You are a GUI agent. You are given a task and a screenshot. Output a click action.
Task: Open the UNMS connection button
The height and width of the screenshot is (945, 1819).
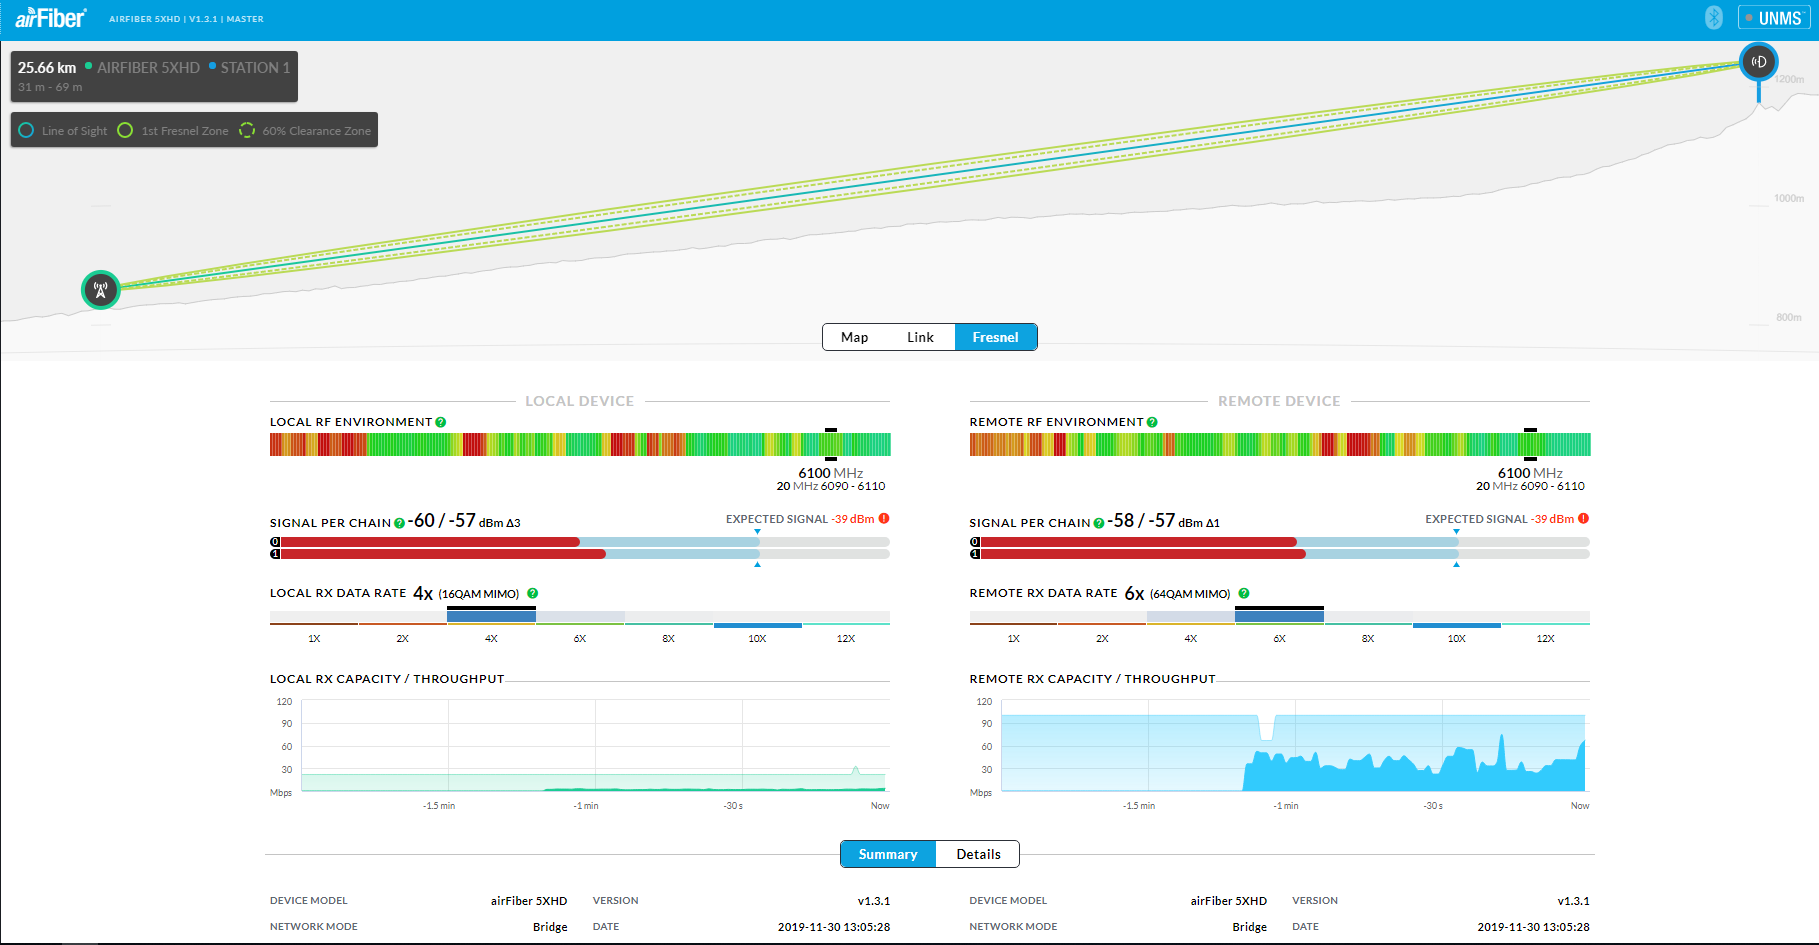1774,18
